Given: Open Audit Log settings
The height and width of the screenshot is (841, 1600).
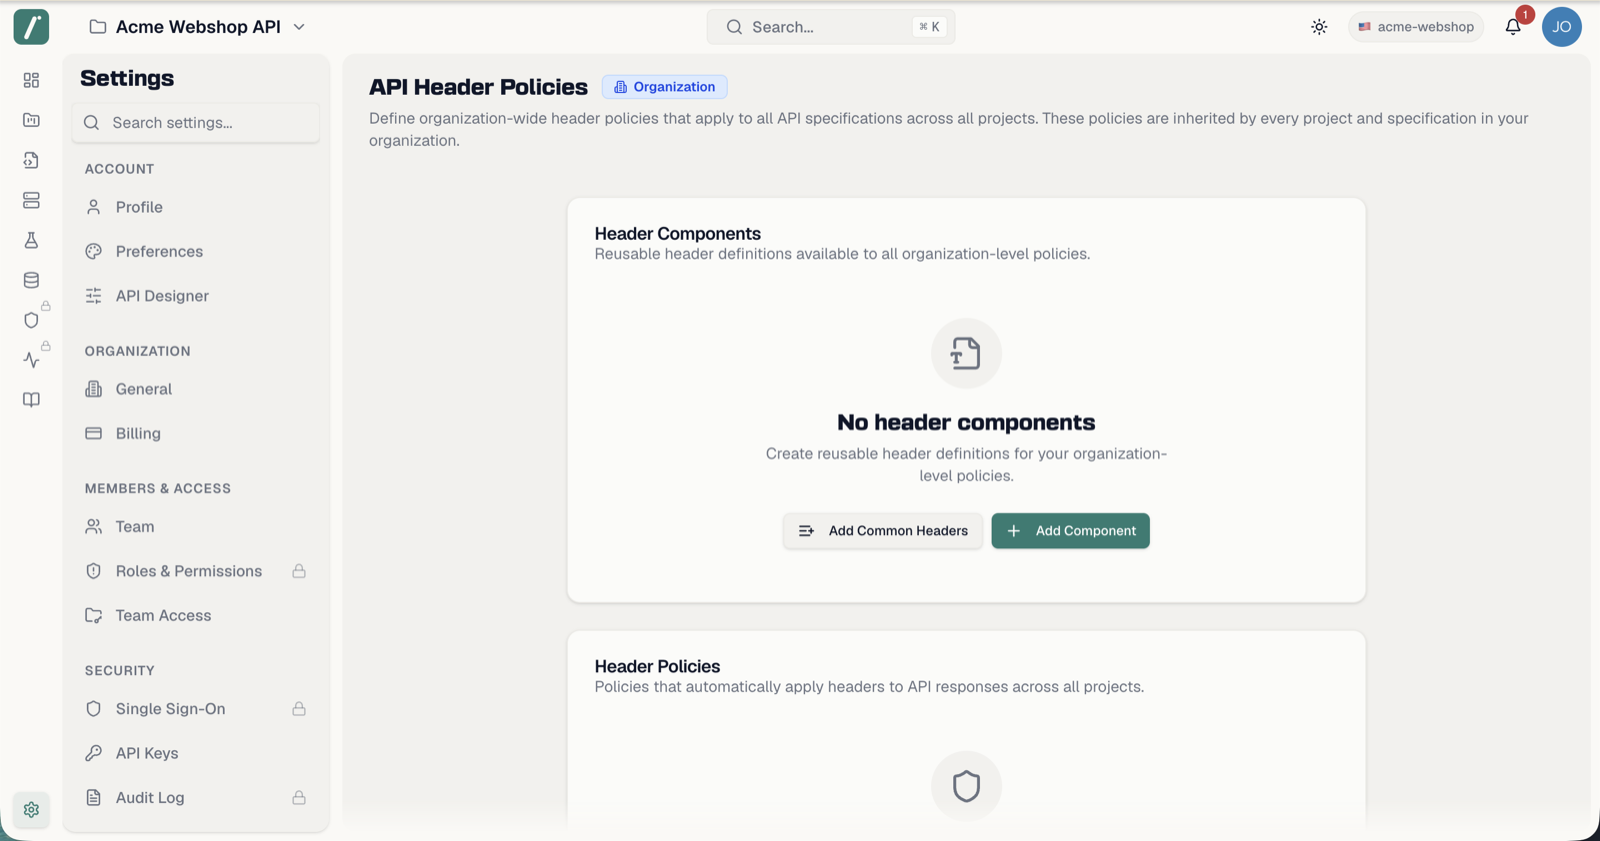Looking at the screenshot, I should (x=196, y=798).
